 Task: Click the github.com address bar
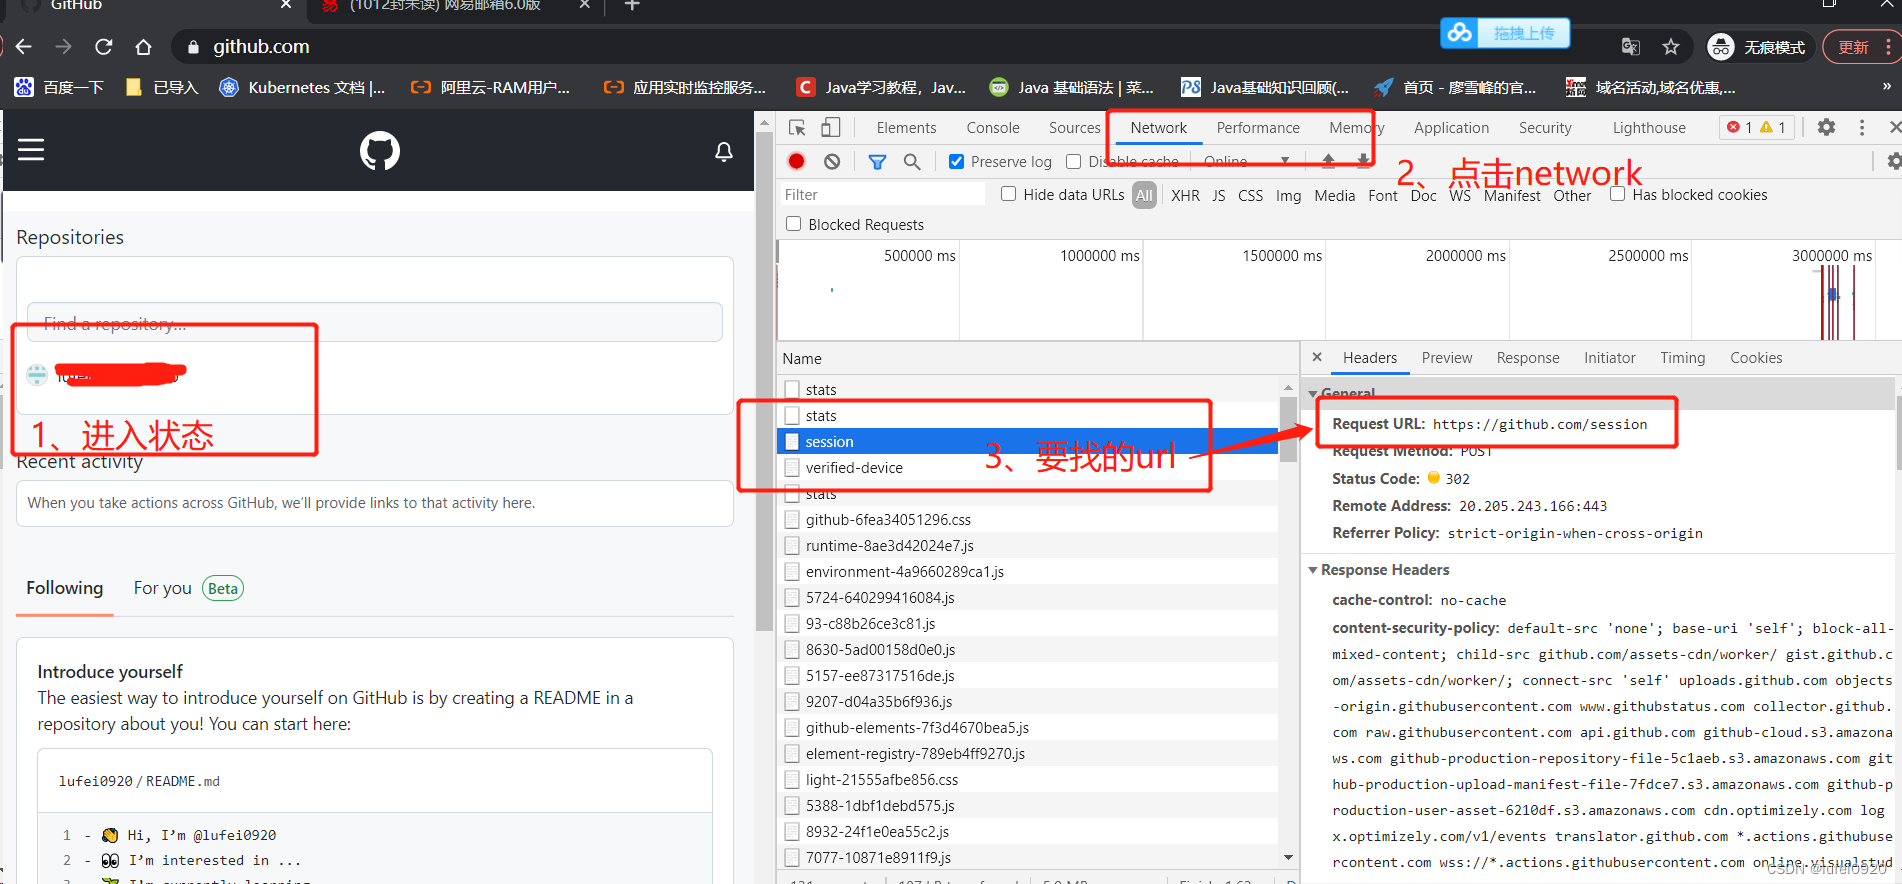click(x=261, y=46)
